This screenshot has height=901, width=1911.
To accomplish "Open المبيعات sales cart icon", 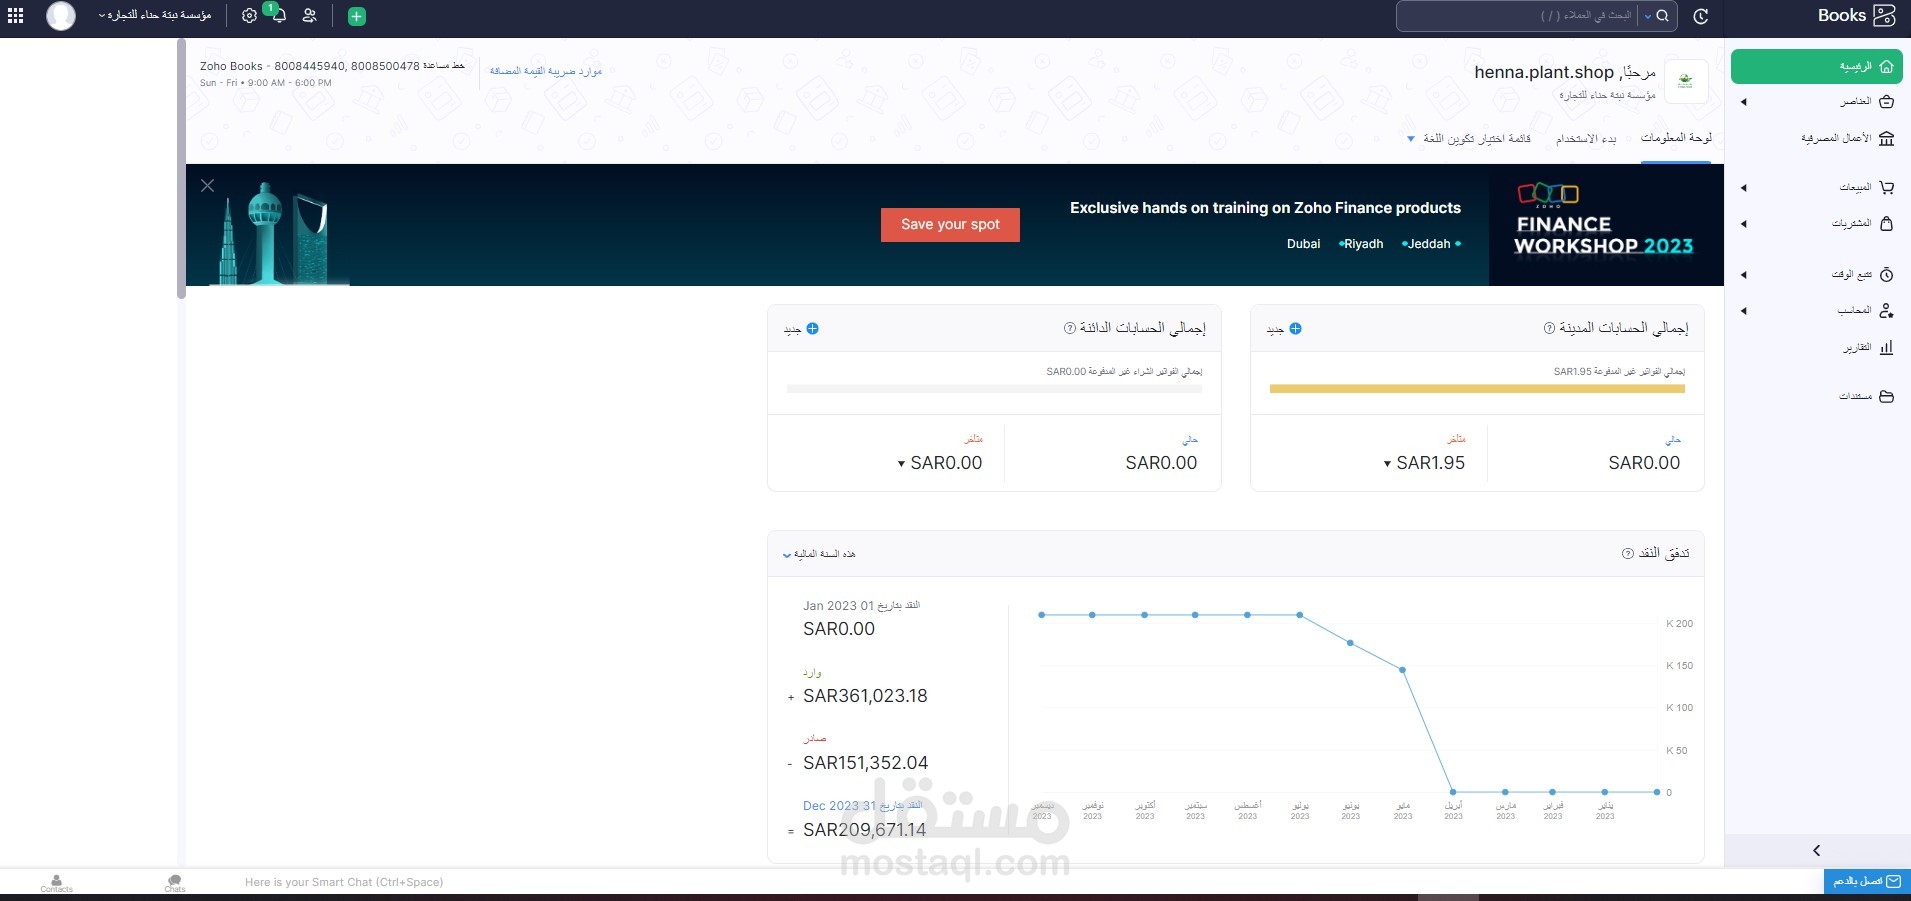I will coord(1886,187).
